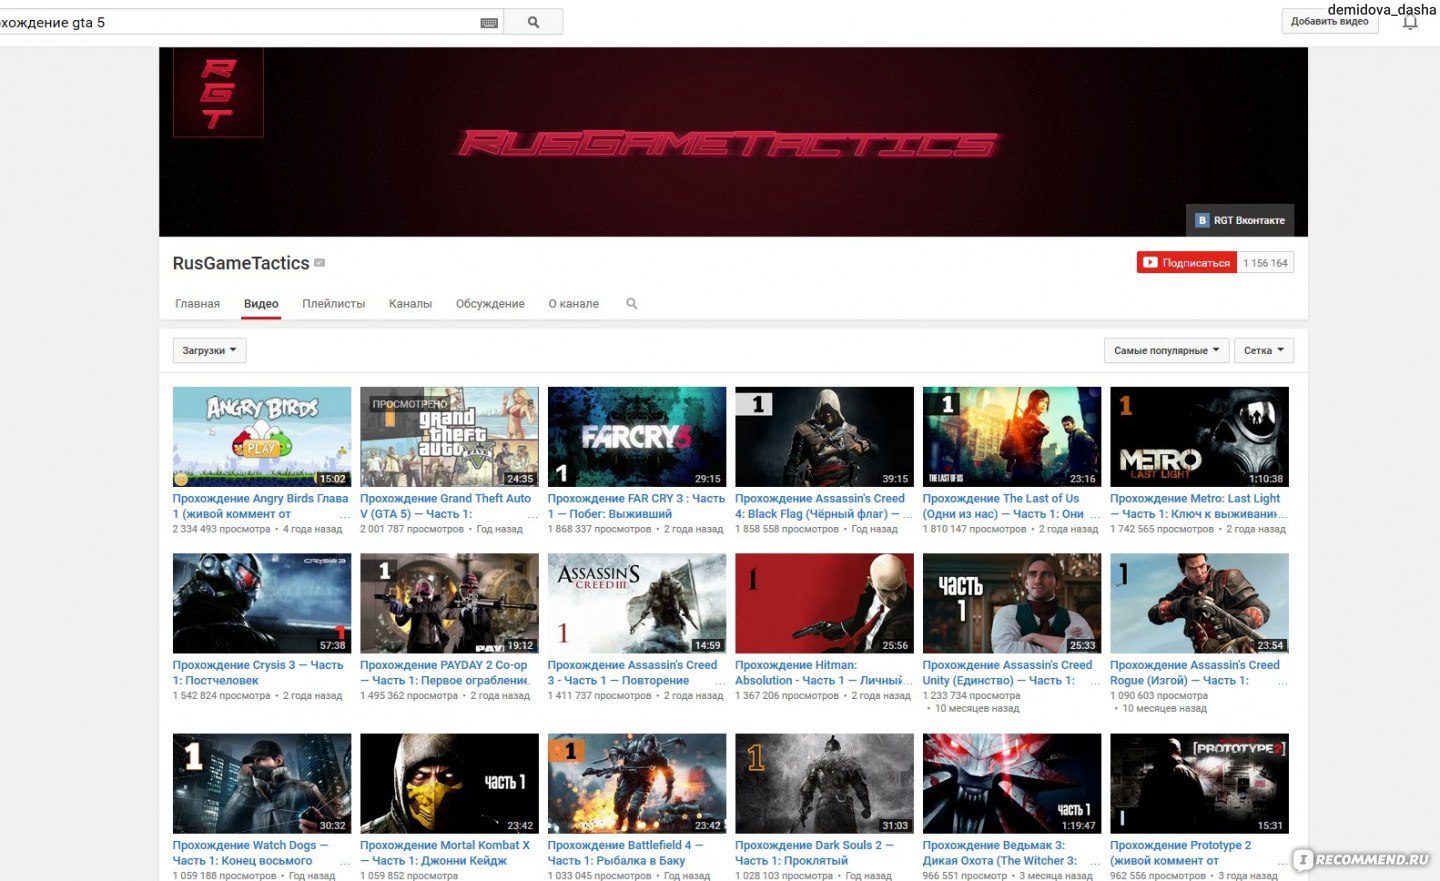Open the notifications bell icon

[1410, 22]
